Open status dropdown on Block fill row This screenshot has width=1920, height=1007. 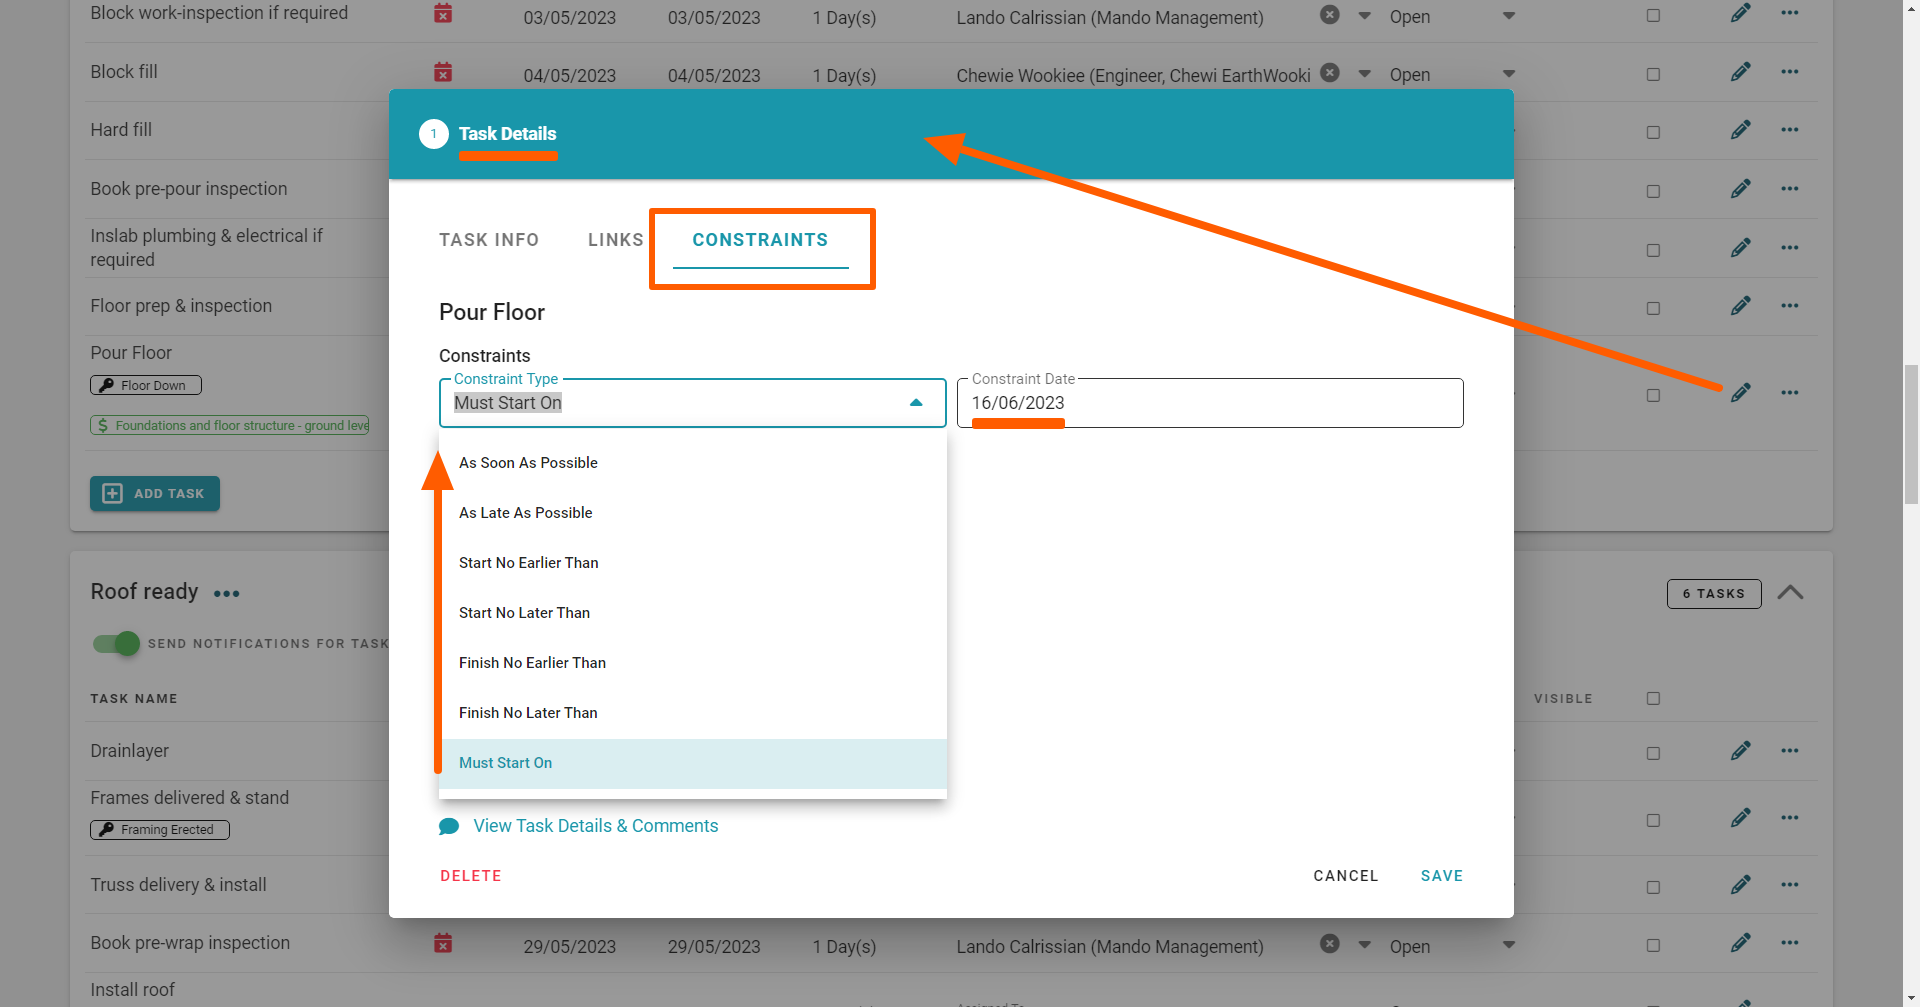(x=1509, y=73)
